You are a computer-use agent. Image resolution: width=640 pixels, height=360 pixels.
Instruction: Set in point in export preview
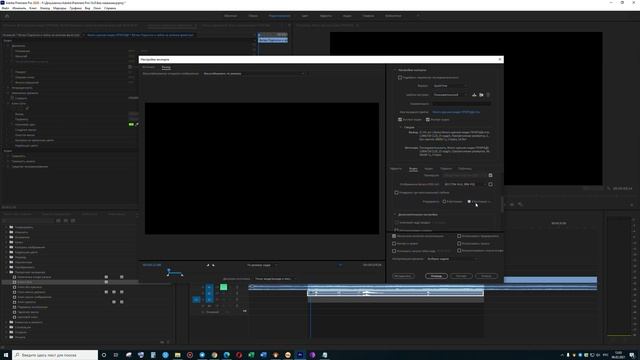(208, 265)
